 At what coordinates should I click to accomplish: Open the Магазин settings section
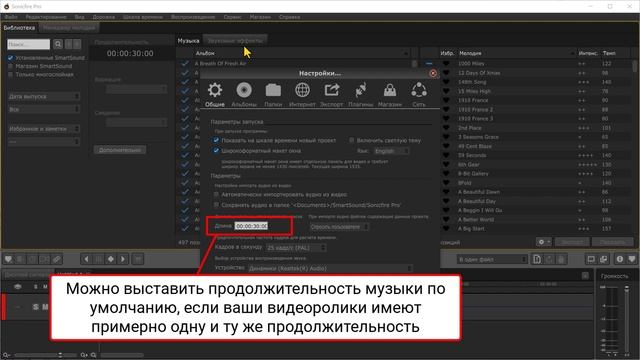click(x=390, y=95)
